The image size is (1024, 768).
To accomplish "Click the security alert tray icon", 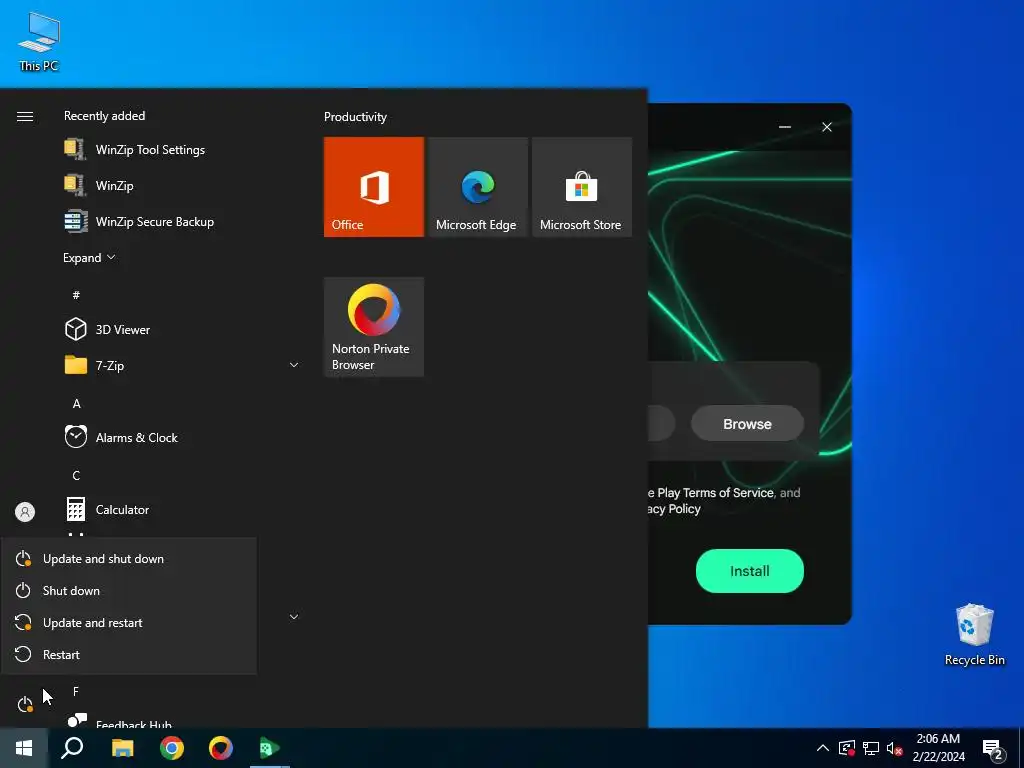I will pyautogui.click(x=847, y=748).
